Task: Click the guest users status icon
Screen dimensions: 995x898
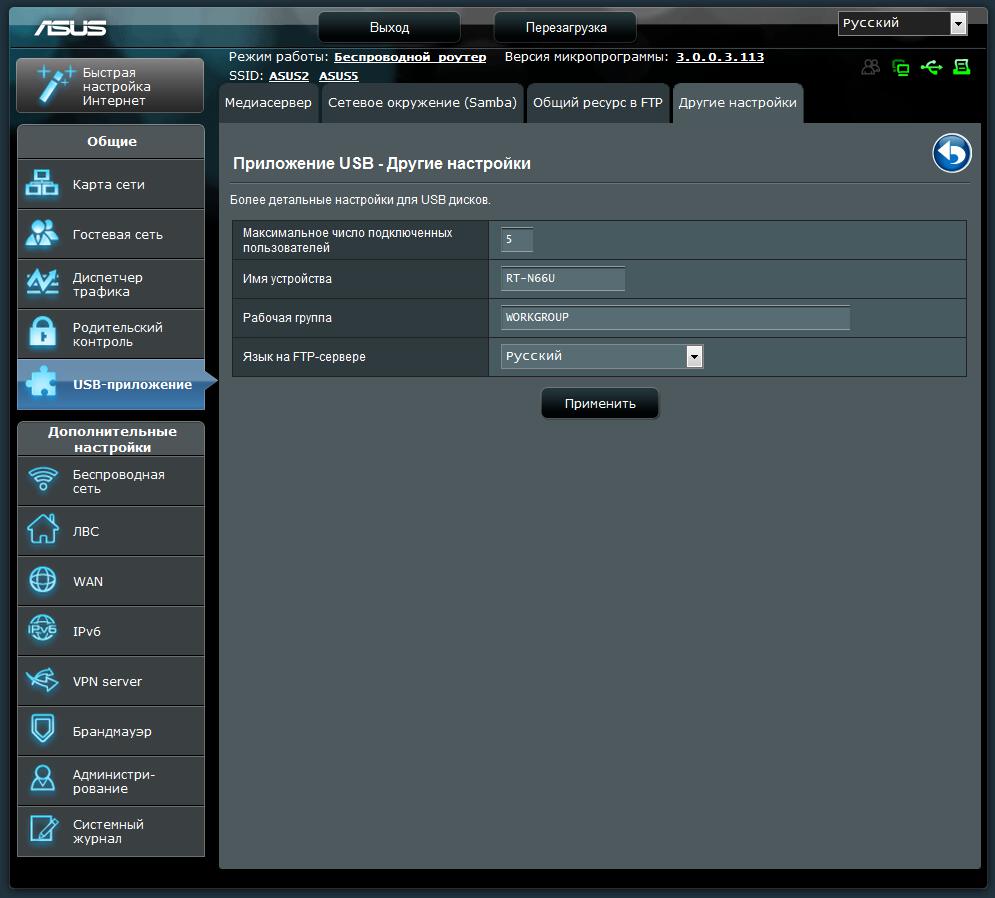Action: (871, 67)
